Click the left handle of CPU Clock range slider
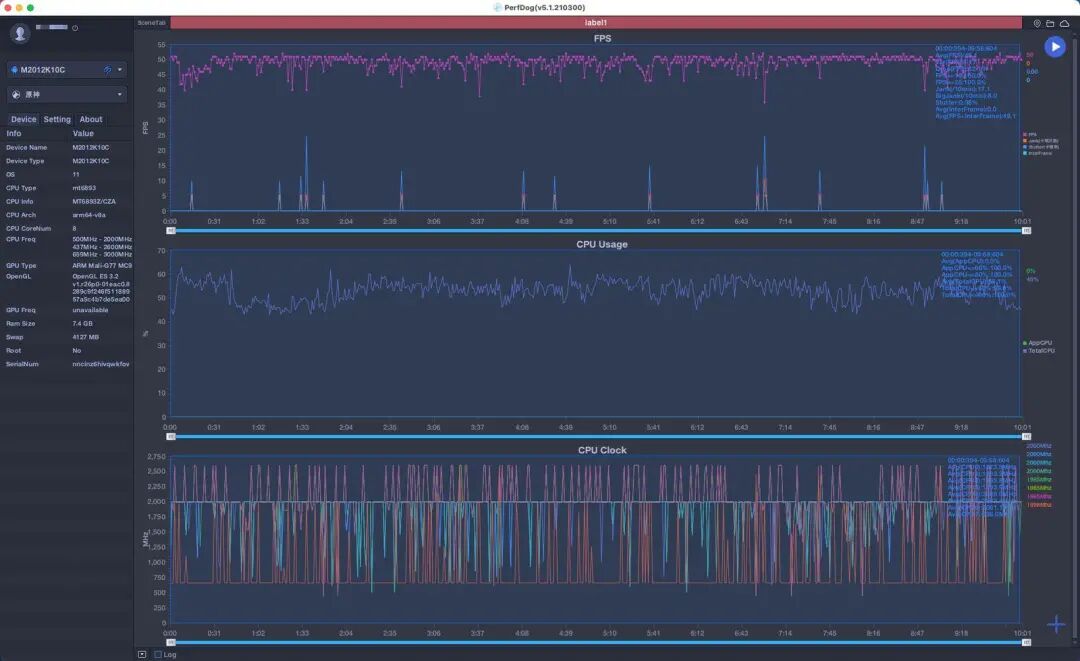 [x=171, y=642]
